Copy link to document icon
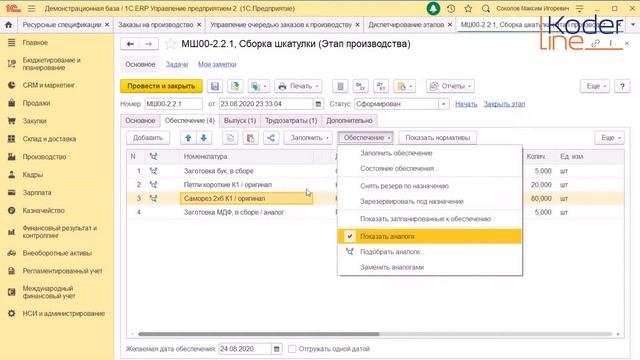640x360 pixels. tap(596, 43)
